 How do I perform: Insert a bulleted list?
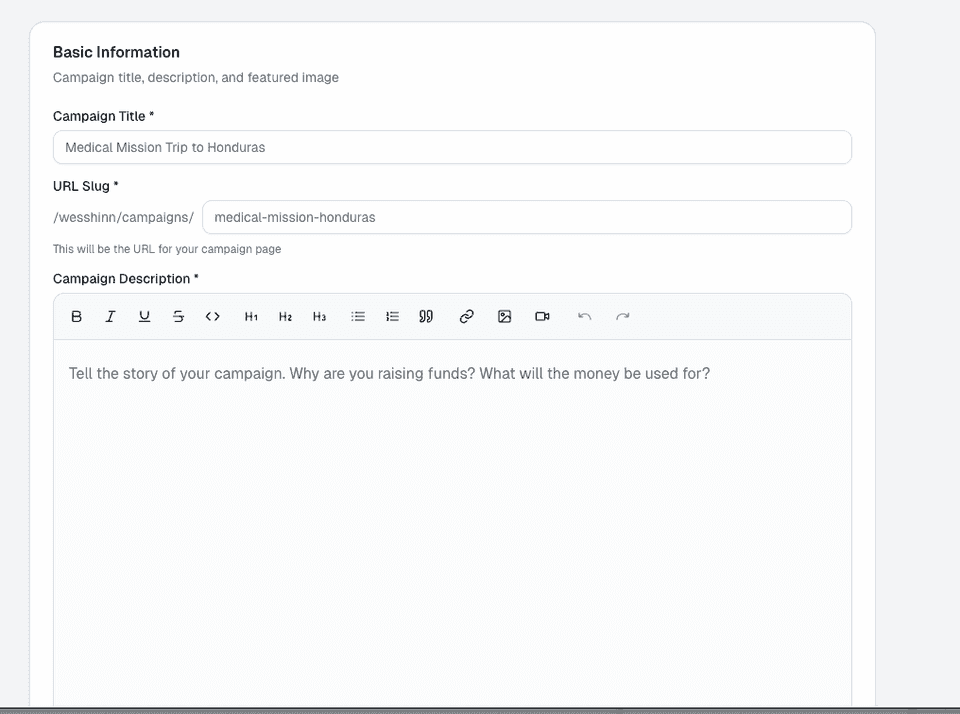coord(358,317)
